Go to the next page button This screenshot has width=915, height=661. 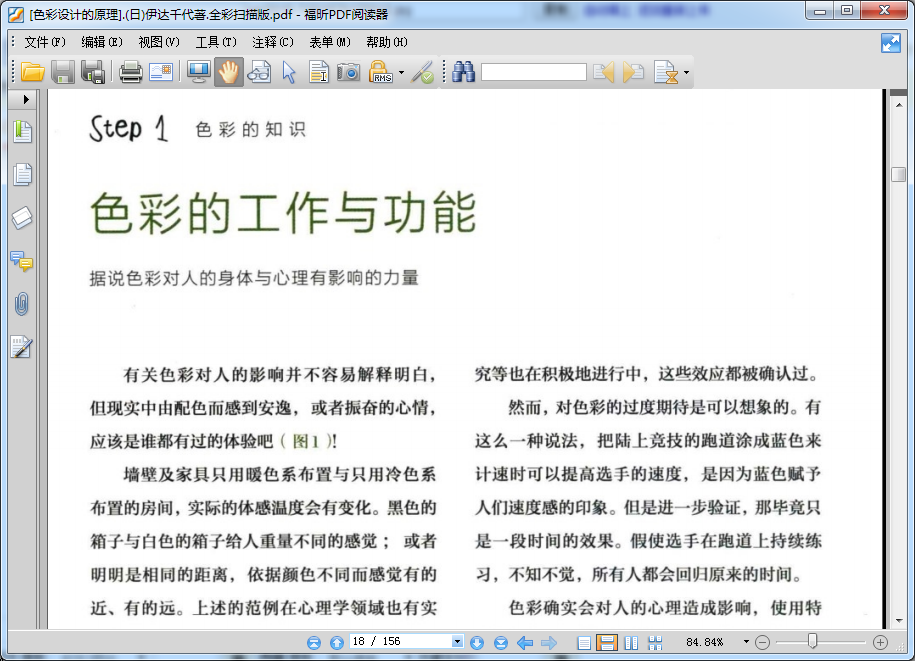[477, 642]
